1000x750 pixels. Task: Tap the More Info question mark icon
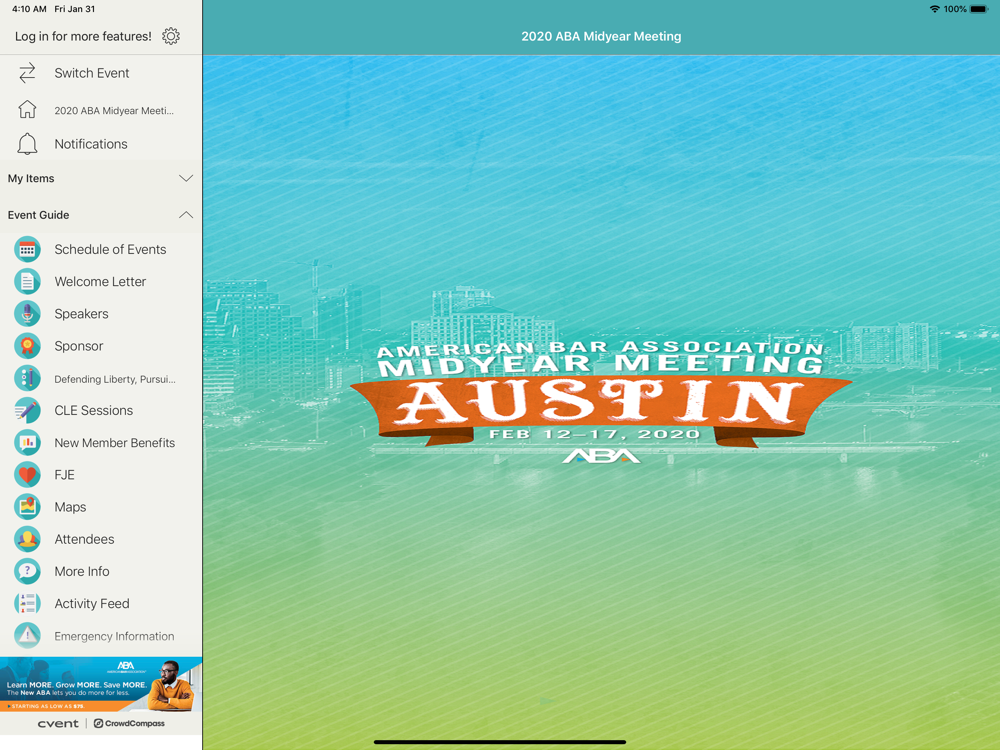click(27, 571)
